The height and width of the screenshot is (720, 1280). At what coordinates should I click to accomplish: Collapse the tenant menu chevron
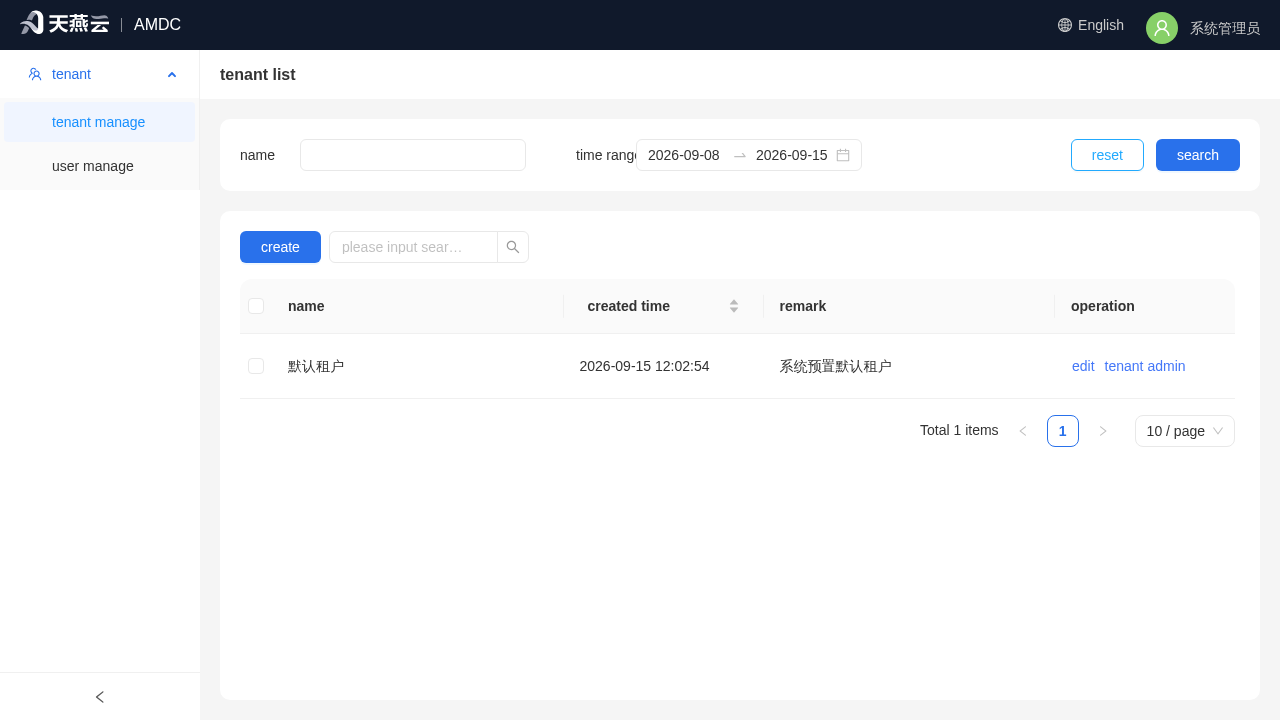(x=172, y=74)
